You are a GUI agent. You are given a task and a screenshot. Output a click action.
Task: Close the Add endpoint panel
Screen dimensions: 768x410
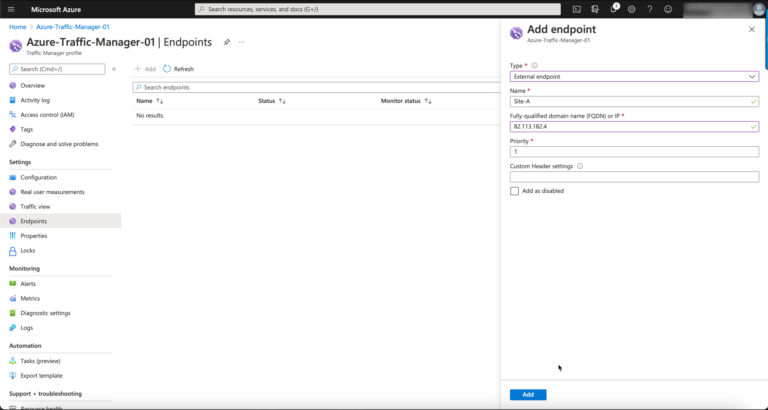pyautogui.click(x=752, y=29)
